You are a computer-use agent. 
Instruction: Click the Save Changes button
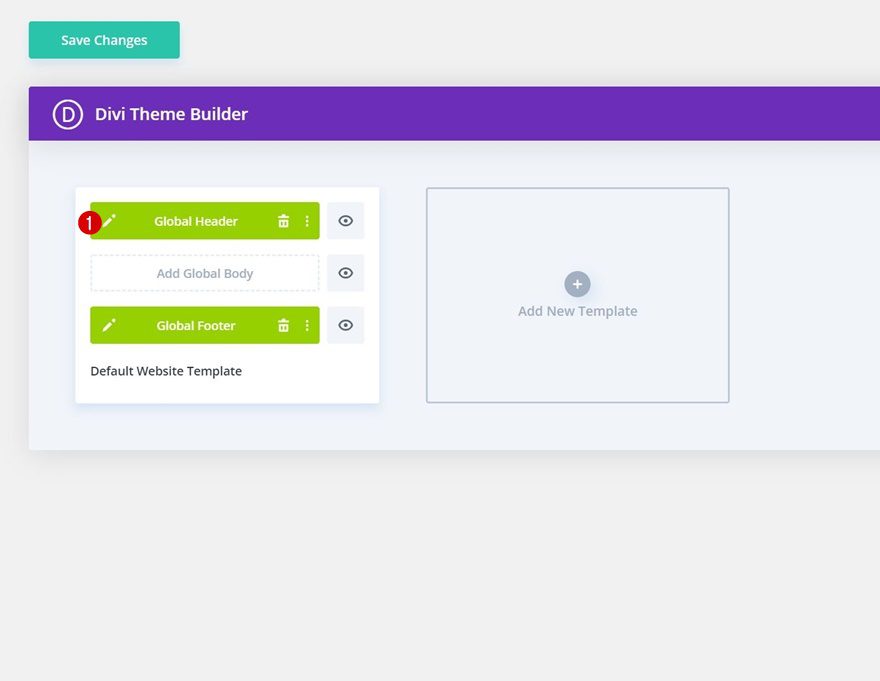point(104,40)
